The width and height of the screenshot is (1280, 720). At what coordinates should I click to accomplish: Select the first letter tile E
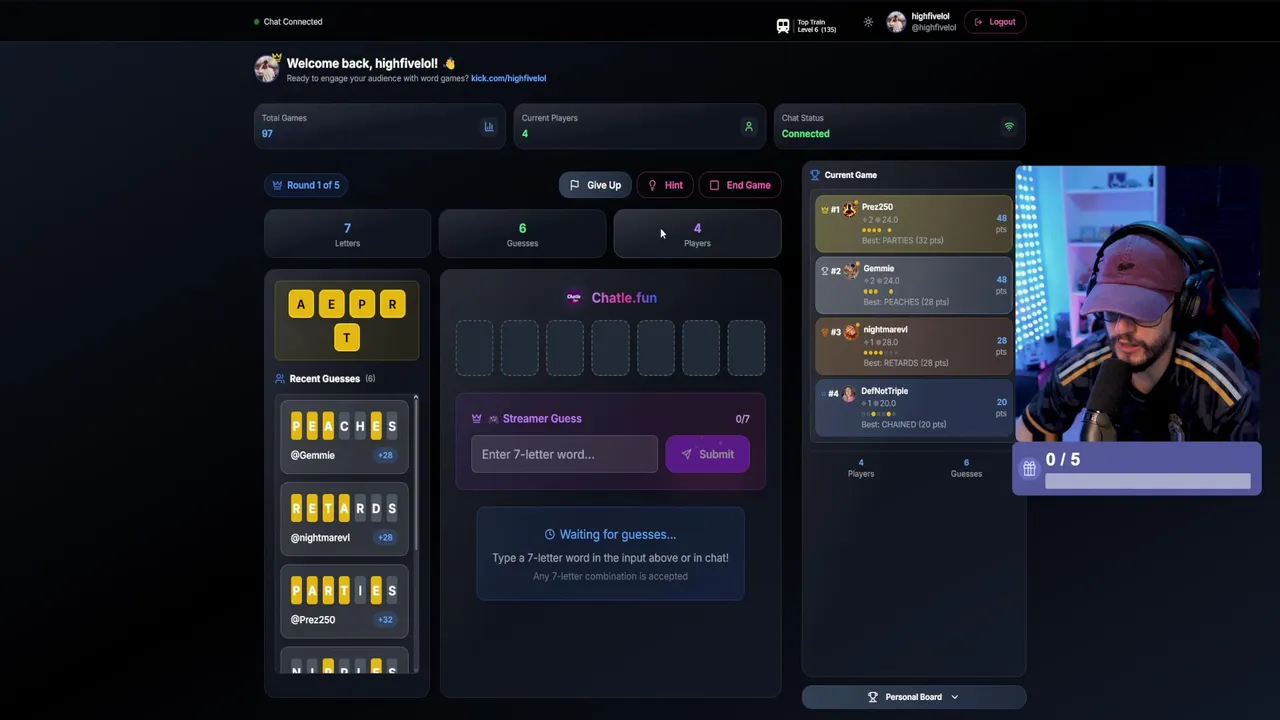coord(331,304)
